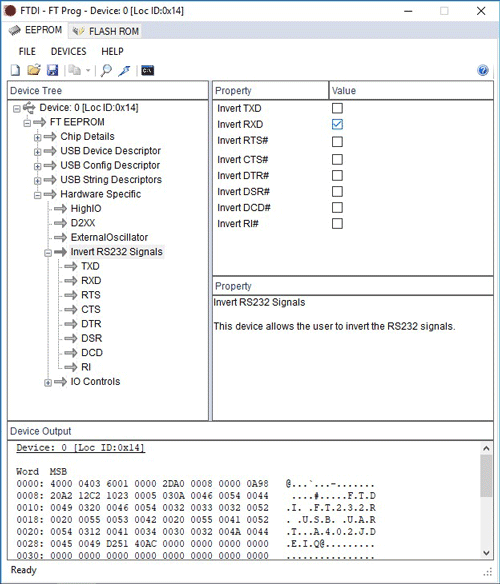Switch to the EEPROM tab
Screen dimensions: 500x584
pyautogui.click(x=35, y=30)
